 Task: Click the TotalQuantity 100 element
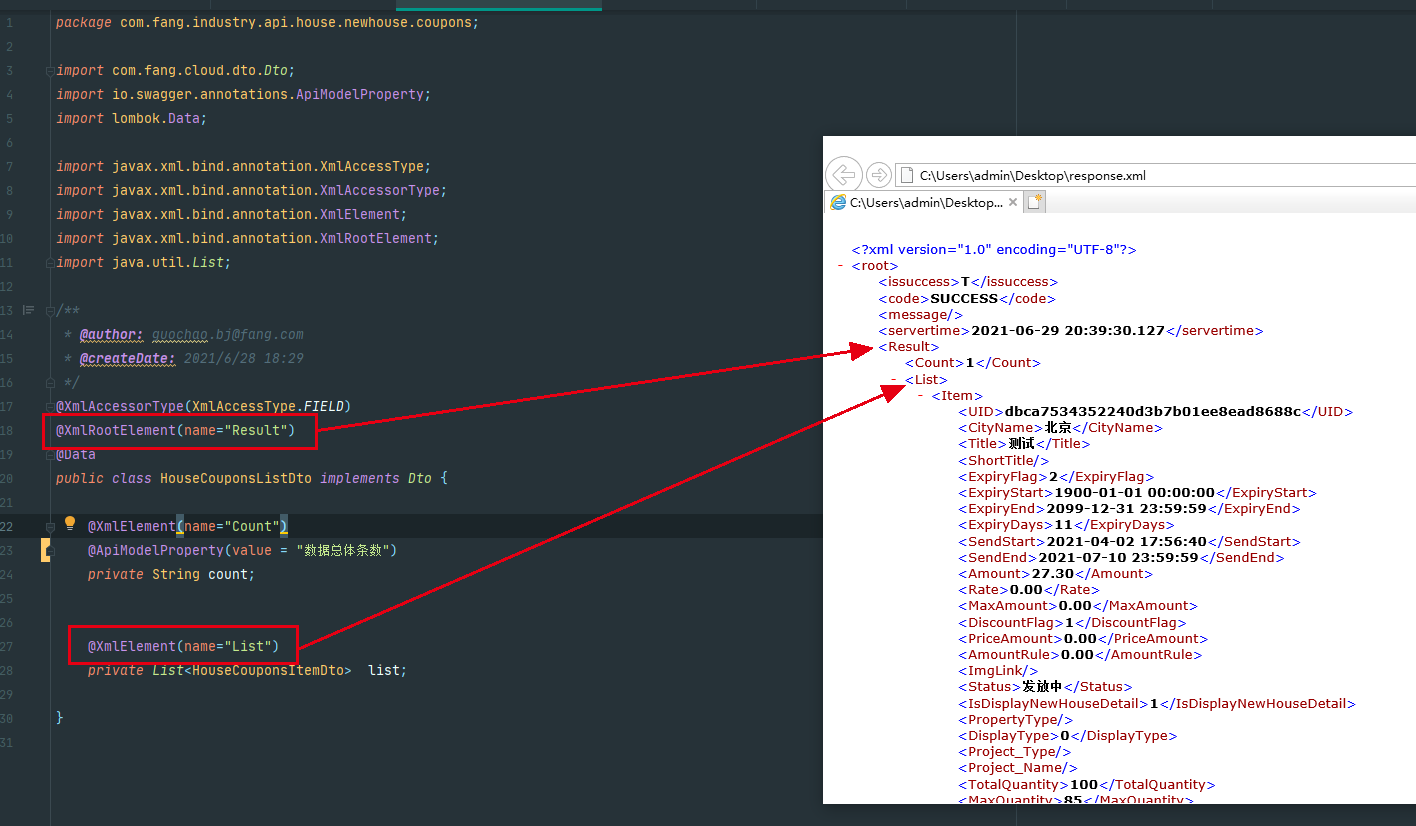[1087, 785]
